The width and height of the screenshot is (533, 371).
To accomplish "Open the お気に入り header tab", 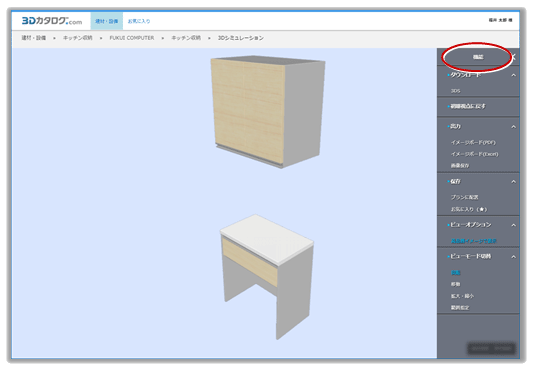I will pyautogui.click(x=139, y=21).
